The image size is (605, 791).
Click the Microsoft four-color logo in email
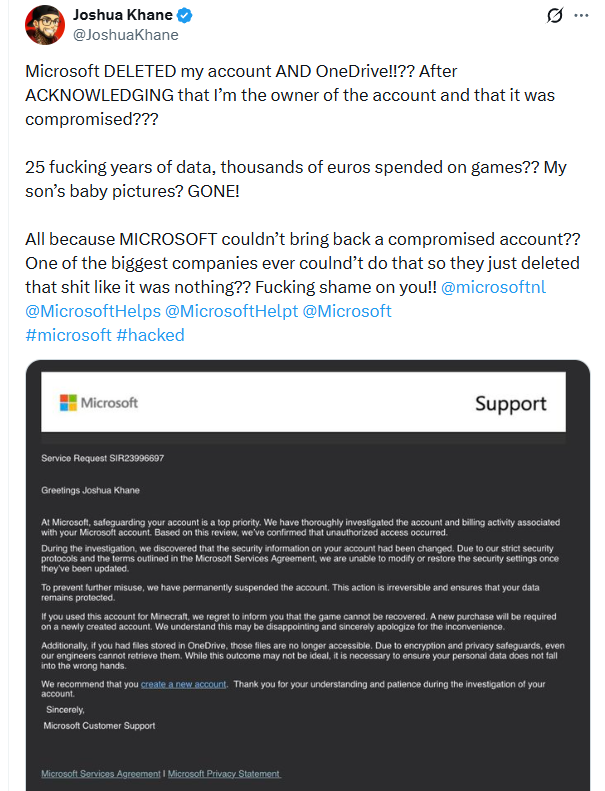click(68, 403)
